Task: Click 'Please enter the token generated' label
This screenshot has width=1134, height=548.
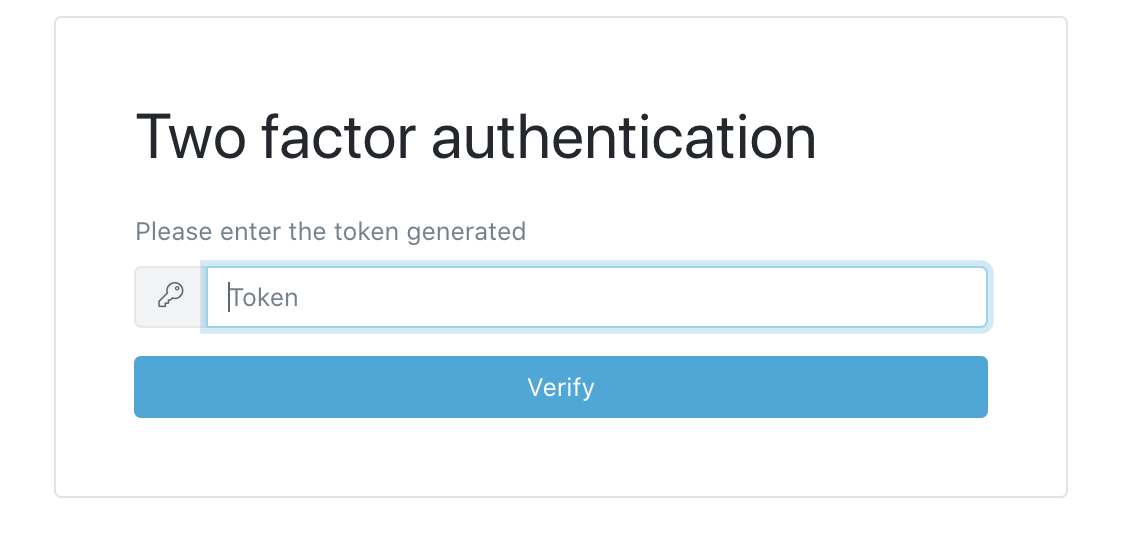Action: pos(330,232)
